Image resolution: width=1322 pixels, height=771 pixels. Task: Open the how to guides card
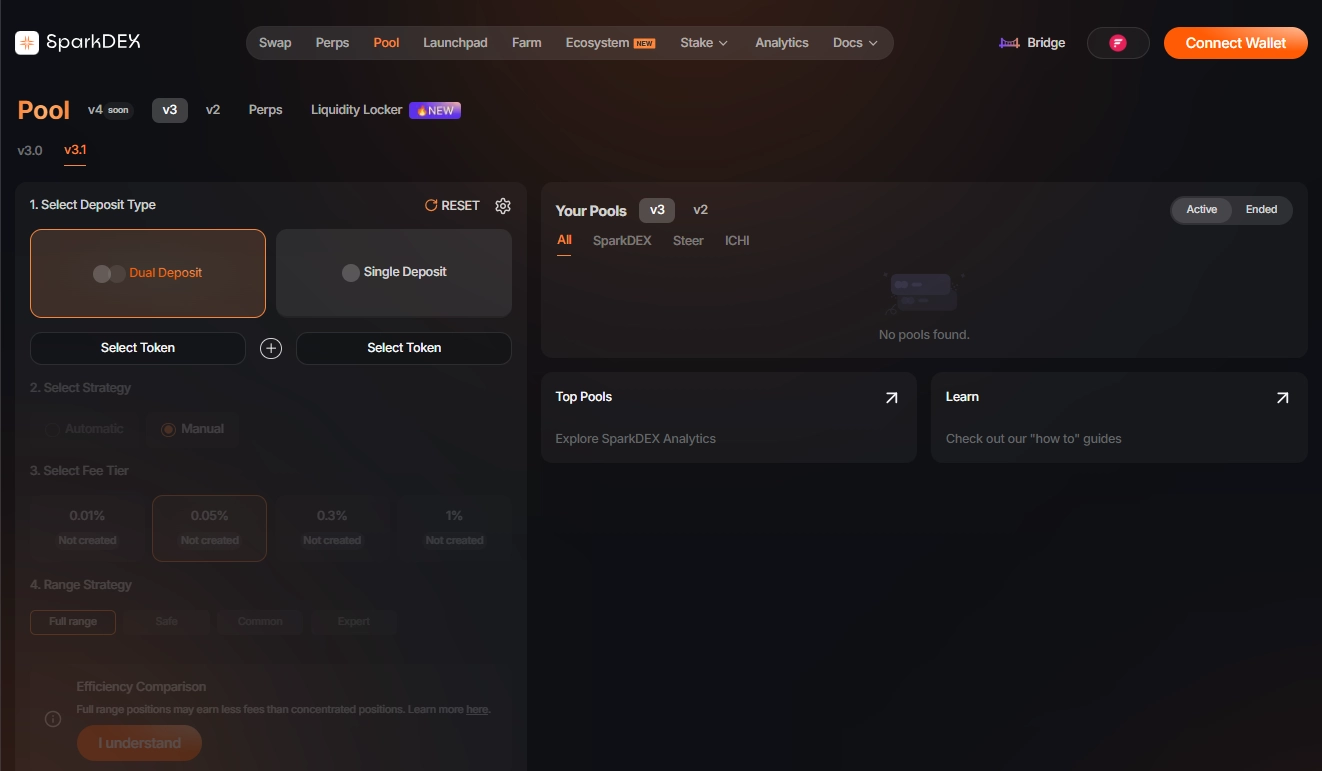[x=1119, y=418]
